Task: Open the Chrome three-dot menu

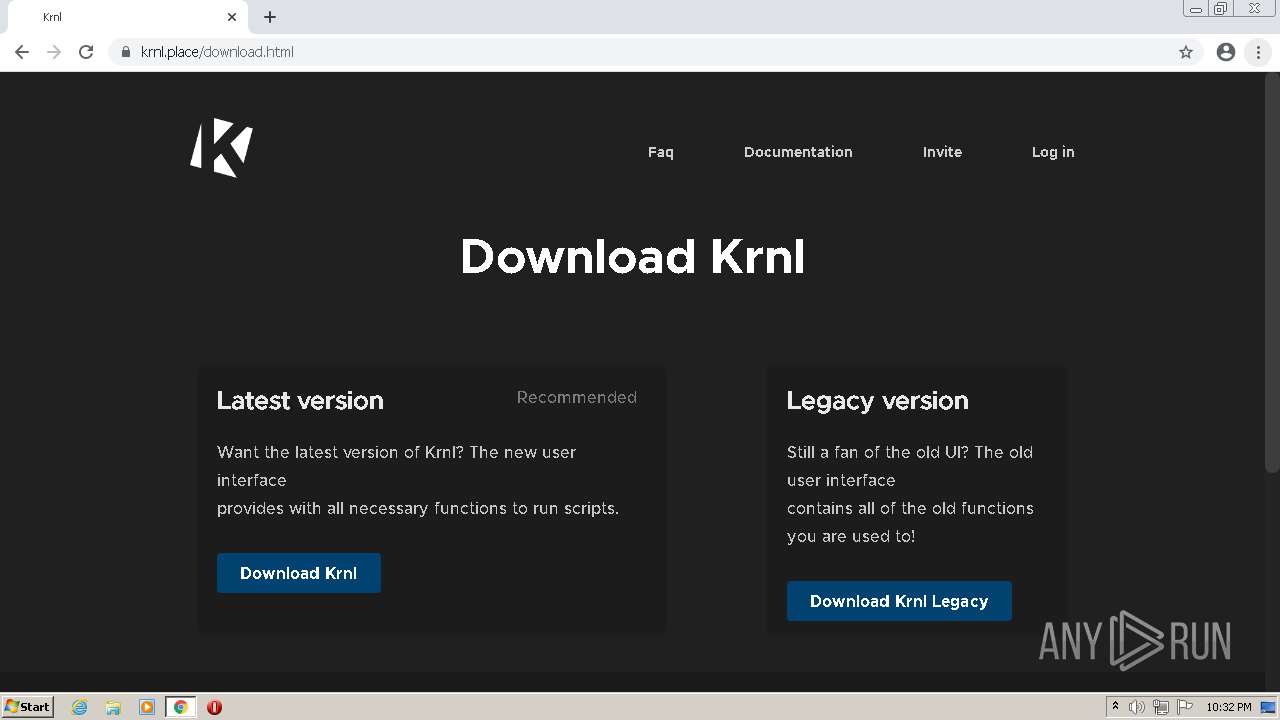Action: click(x=1258, y=52)
